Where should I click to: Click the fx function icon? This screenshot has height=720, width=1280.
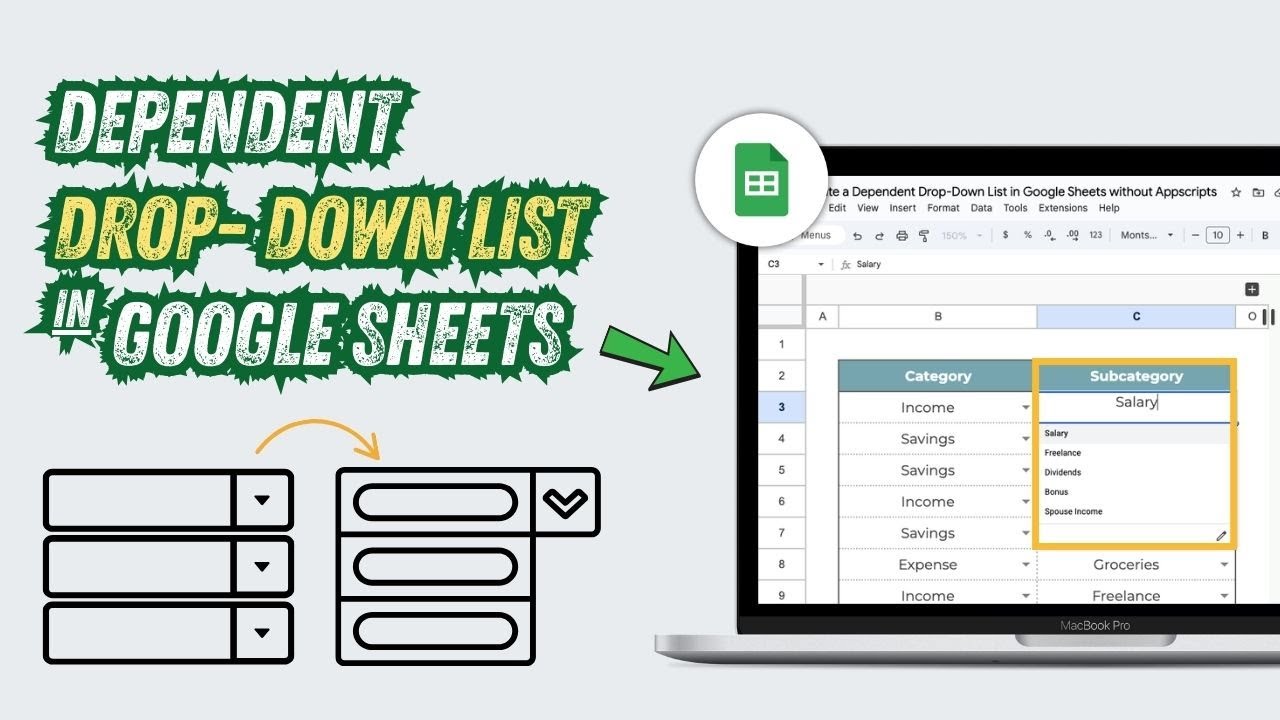[x=845, y=265]
